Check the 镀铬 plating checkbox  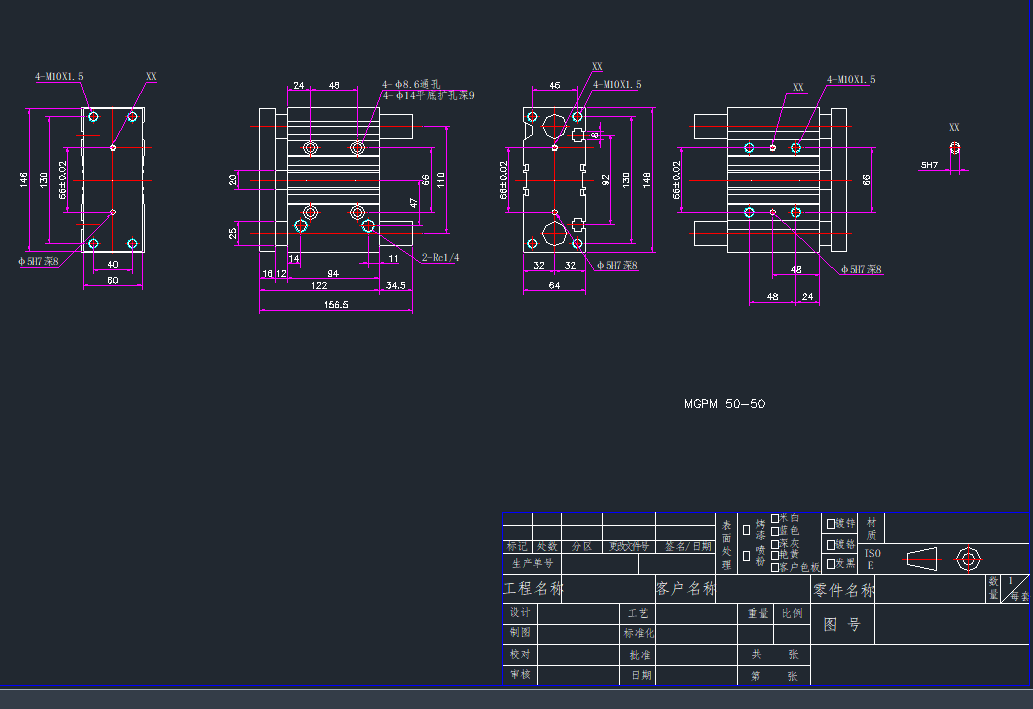(830, 544)
